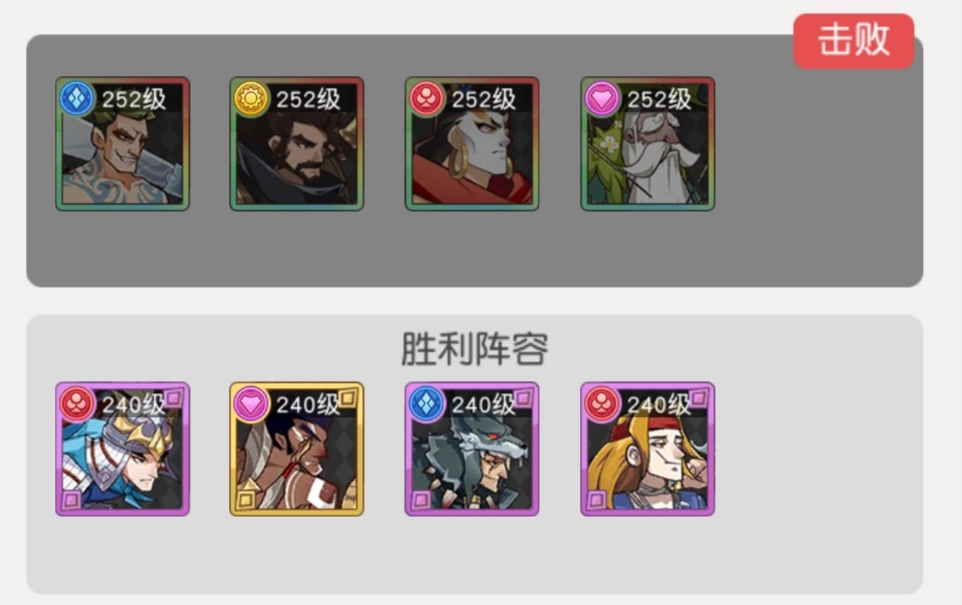This screenshot has height=605, width=962.
Task: Click the 240级 label on wolf-hood hero
Action: click(484, 405)
